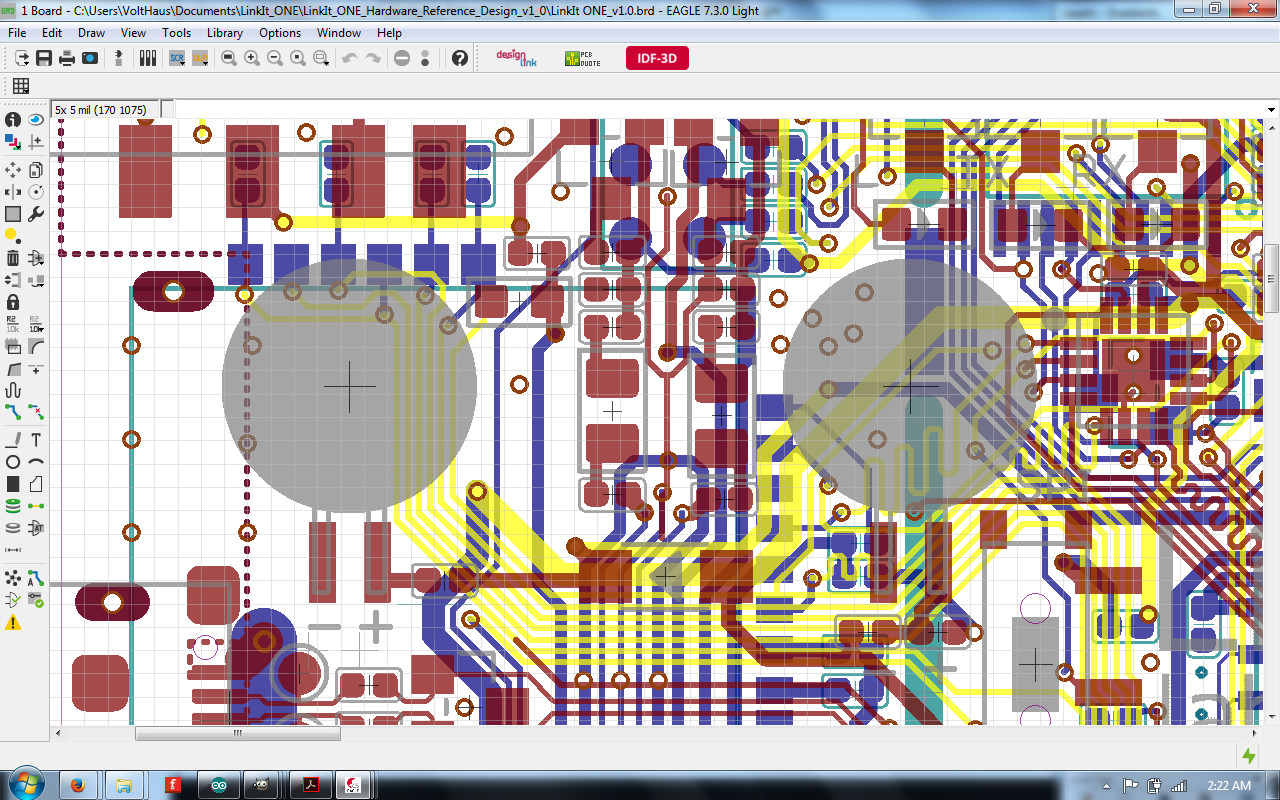Open the Display layers dropdown
Screen dimensions: 1280x800
click(x=13, y=142)
